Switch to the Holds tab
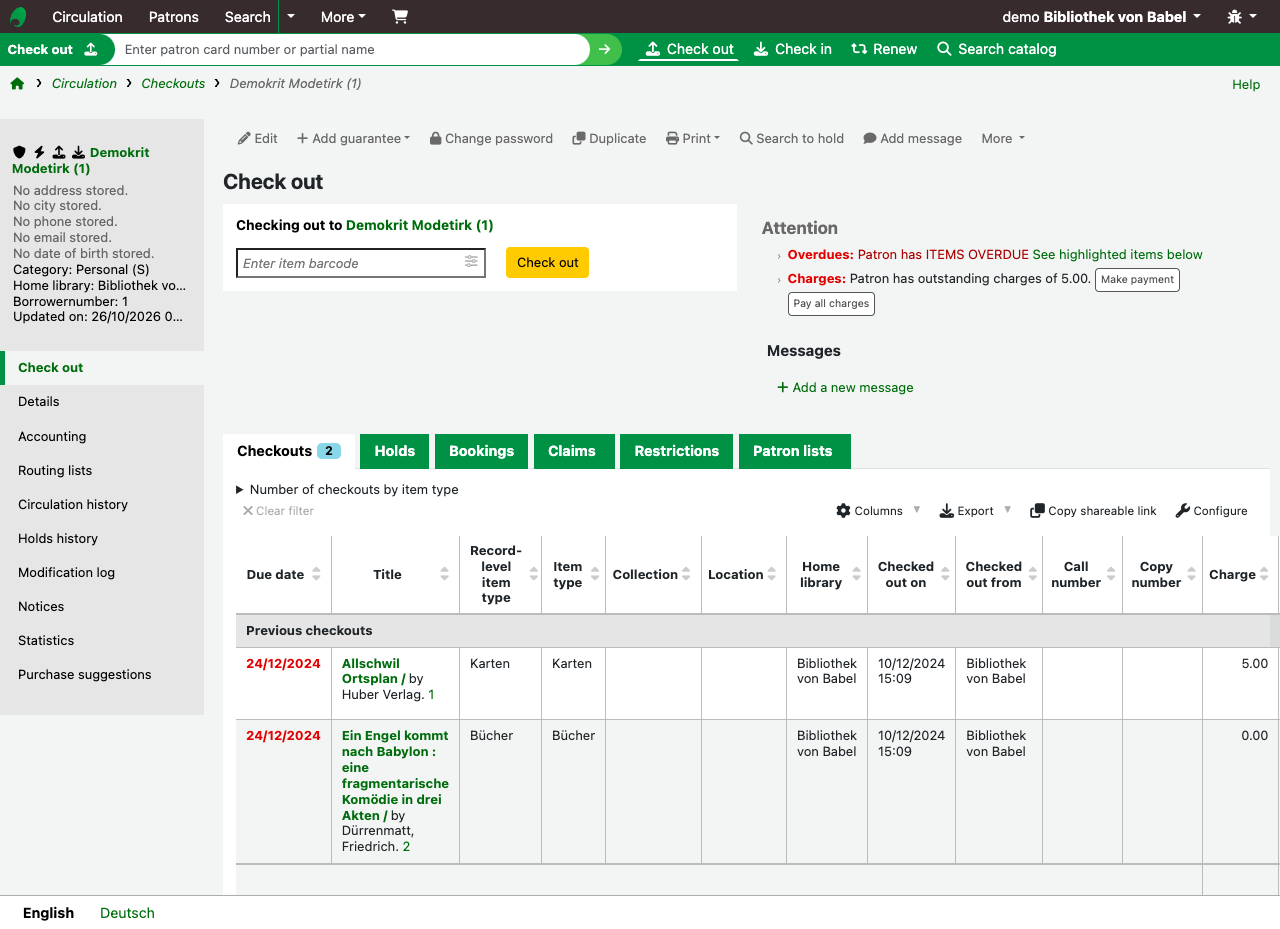This screenshot has width=1280, height=929. [395, 451]
